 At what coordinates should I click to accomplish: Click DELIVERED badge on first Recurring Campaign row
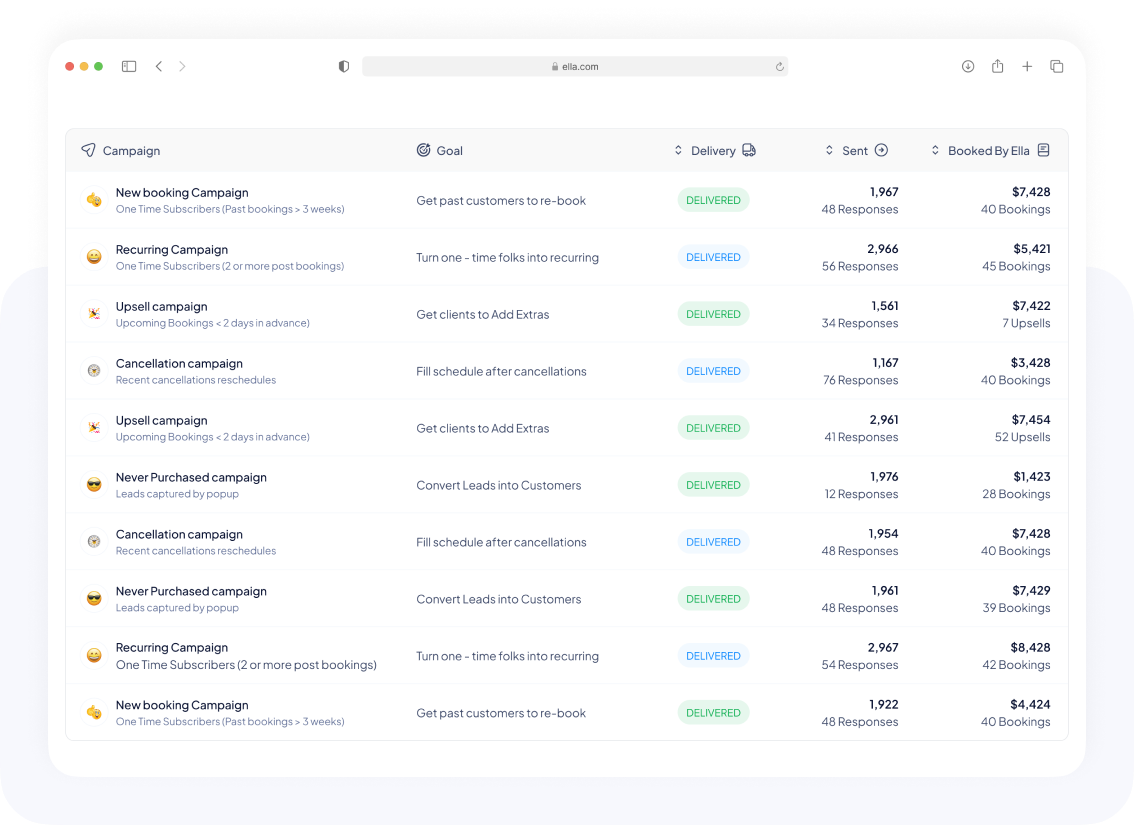coord(713,257)
